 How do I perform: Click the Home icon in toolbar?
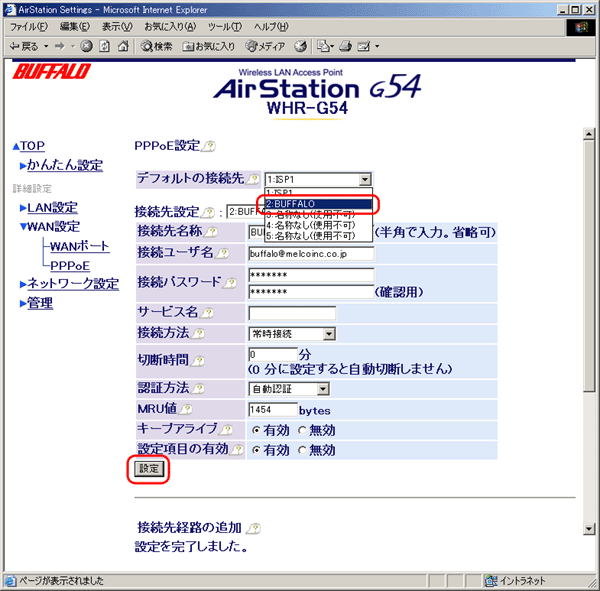point(123,46)
